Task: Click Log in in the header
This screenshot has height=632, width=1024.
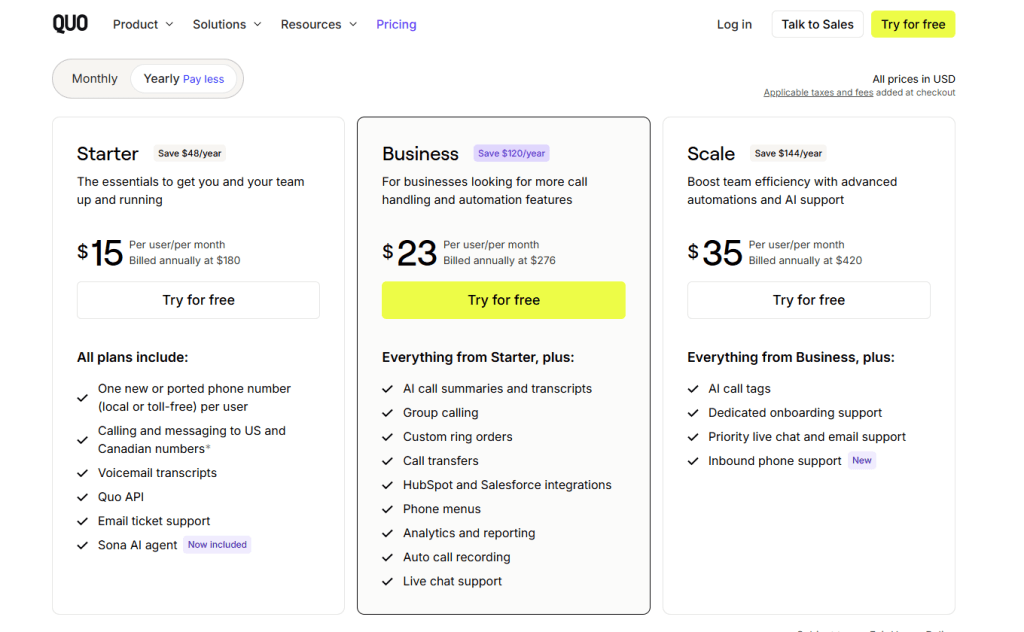Action: (x=734, y=24)
